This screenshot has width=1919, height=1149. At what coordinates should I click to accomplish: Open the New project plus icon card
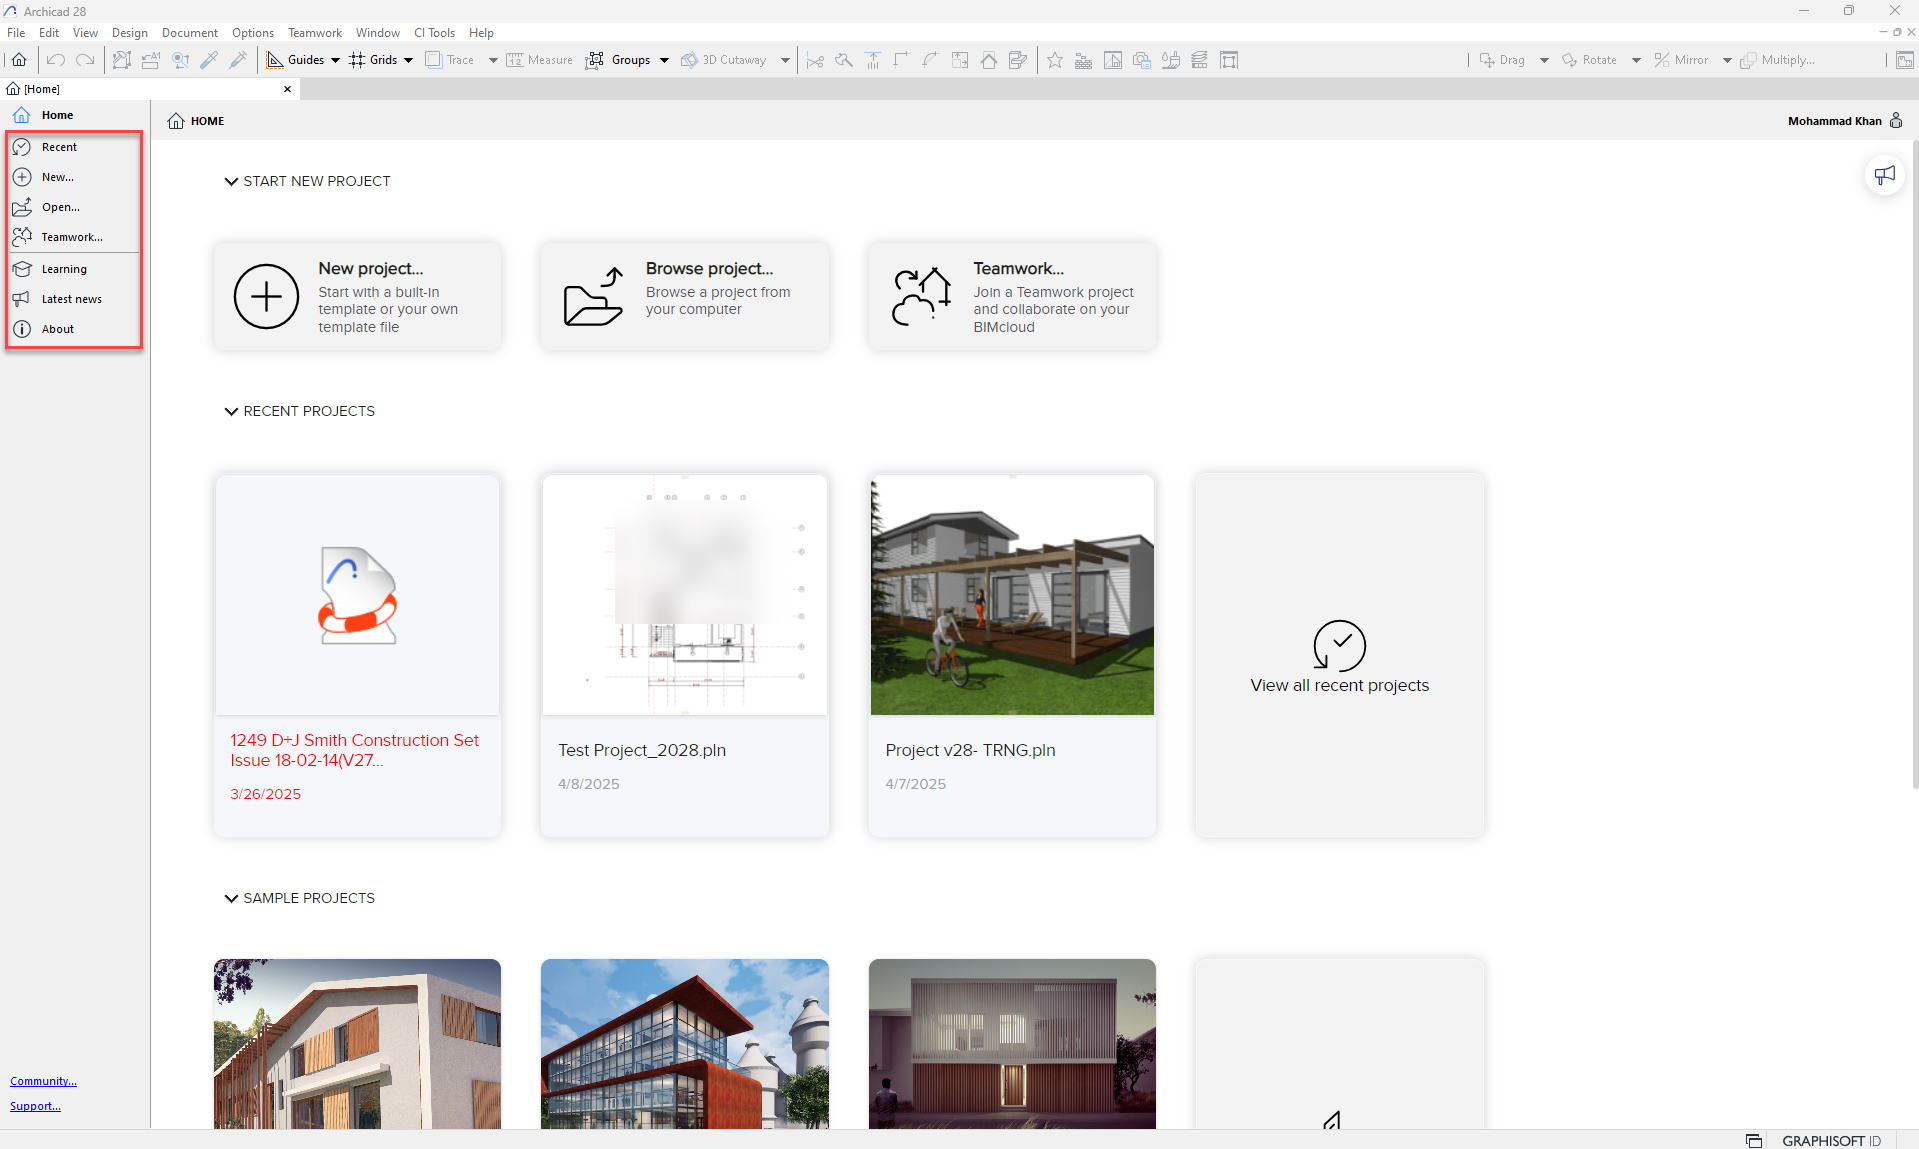[266, 297]
